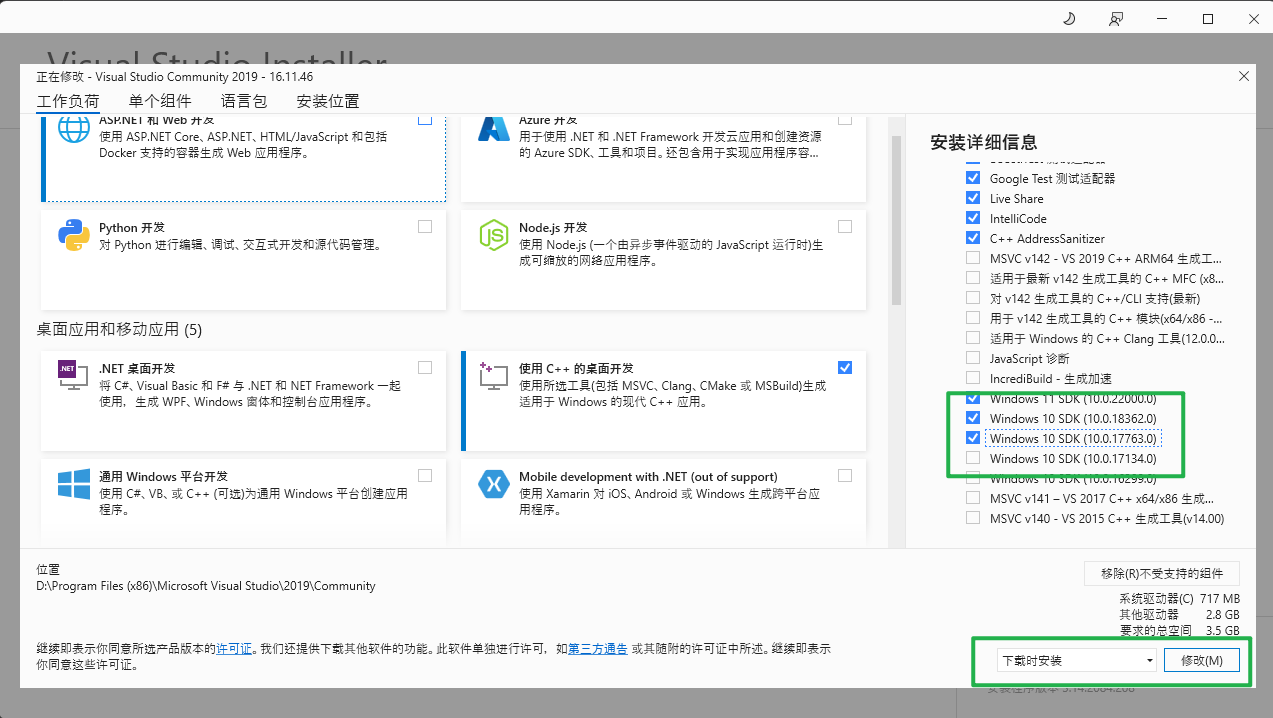Check the Python development workload checkbox

(425, 227)
